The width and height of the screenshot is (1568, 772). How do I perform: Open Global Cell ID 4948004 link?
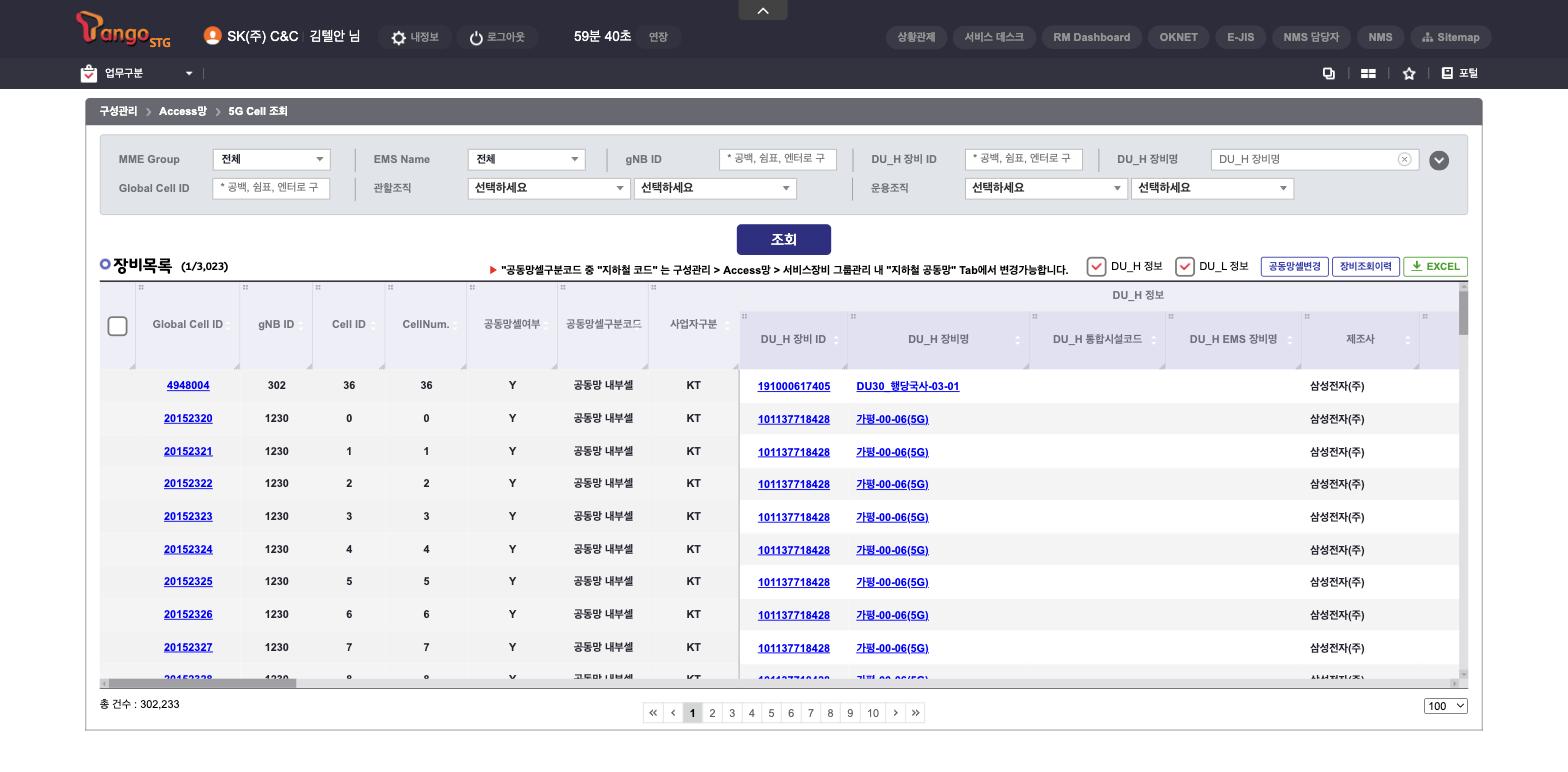[x=188, y=385]
